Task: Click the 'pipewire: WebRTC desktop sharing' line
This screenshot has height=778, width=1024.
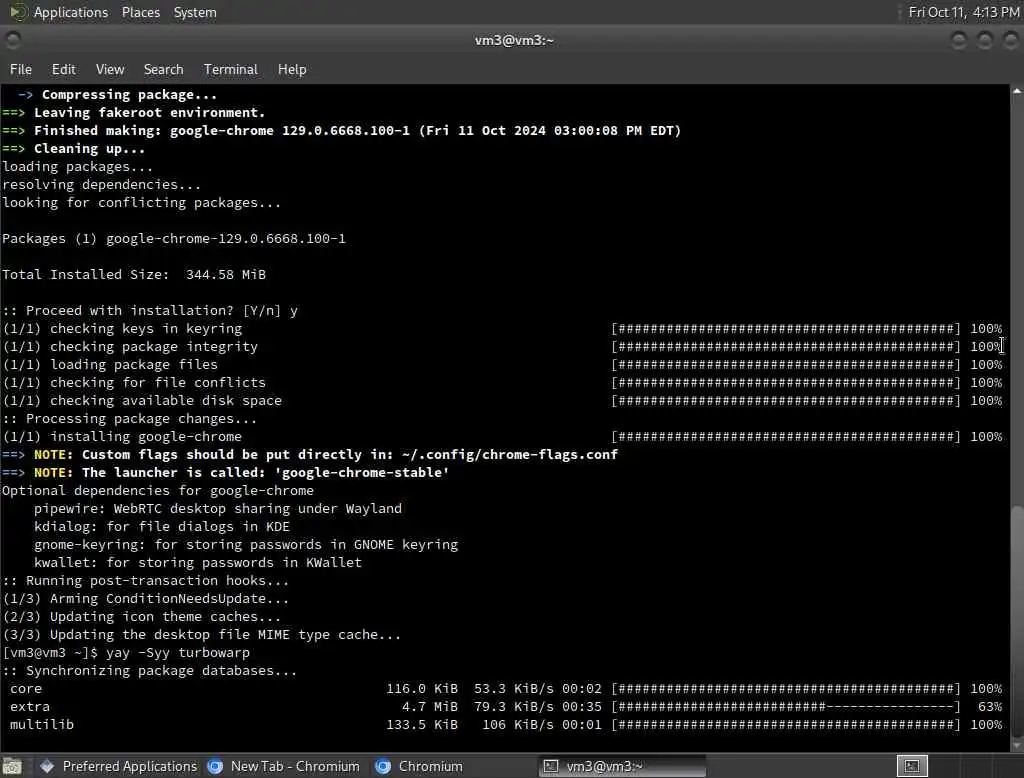Action: 218,508
